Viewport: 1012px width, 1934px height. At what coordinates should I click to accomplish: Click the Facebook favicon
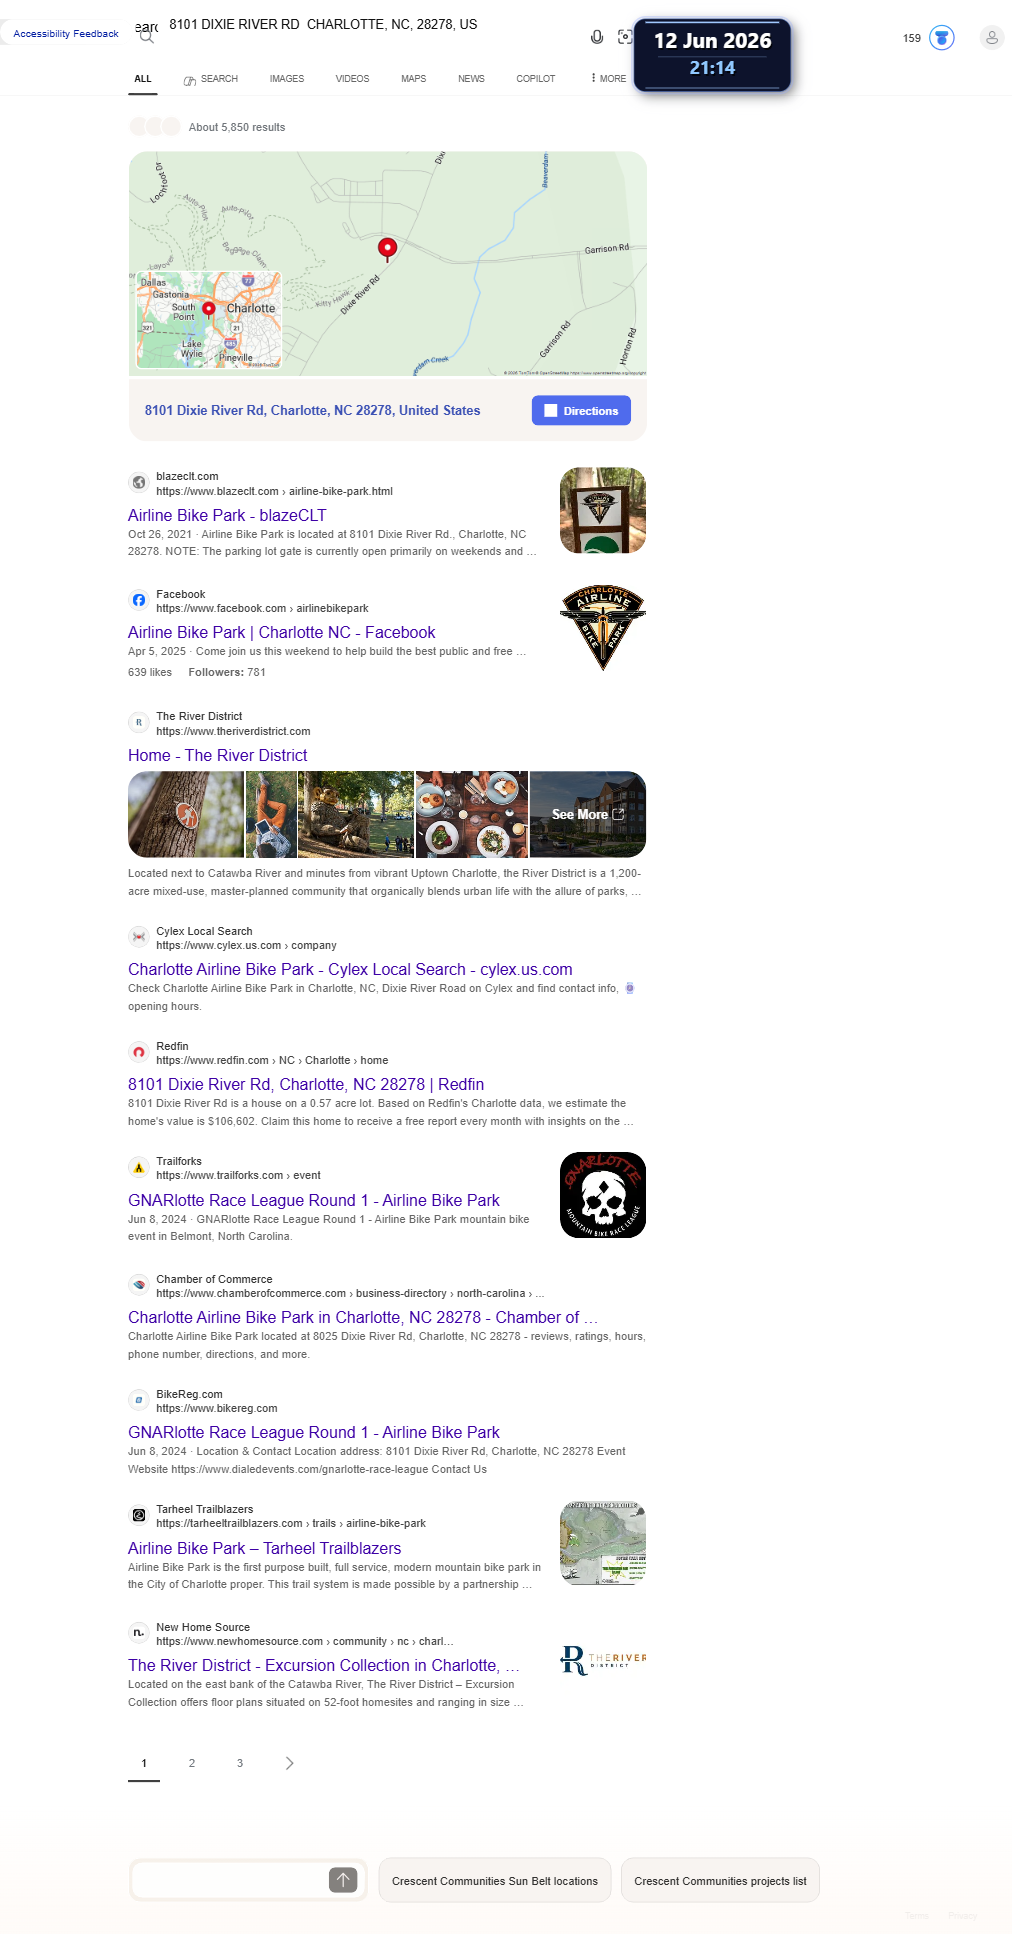pos(139,600)
